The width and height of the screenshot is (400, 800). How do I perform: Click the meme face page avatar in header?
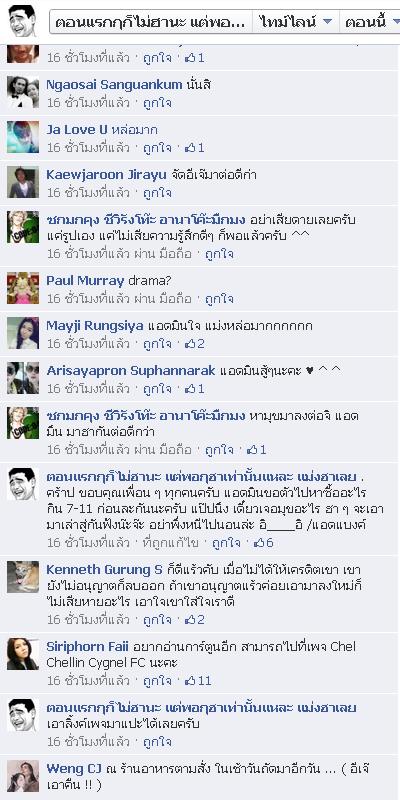click(x=23, y=20)
